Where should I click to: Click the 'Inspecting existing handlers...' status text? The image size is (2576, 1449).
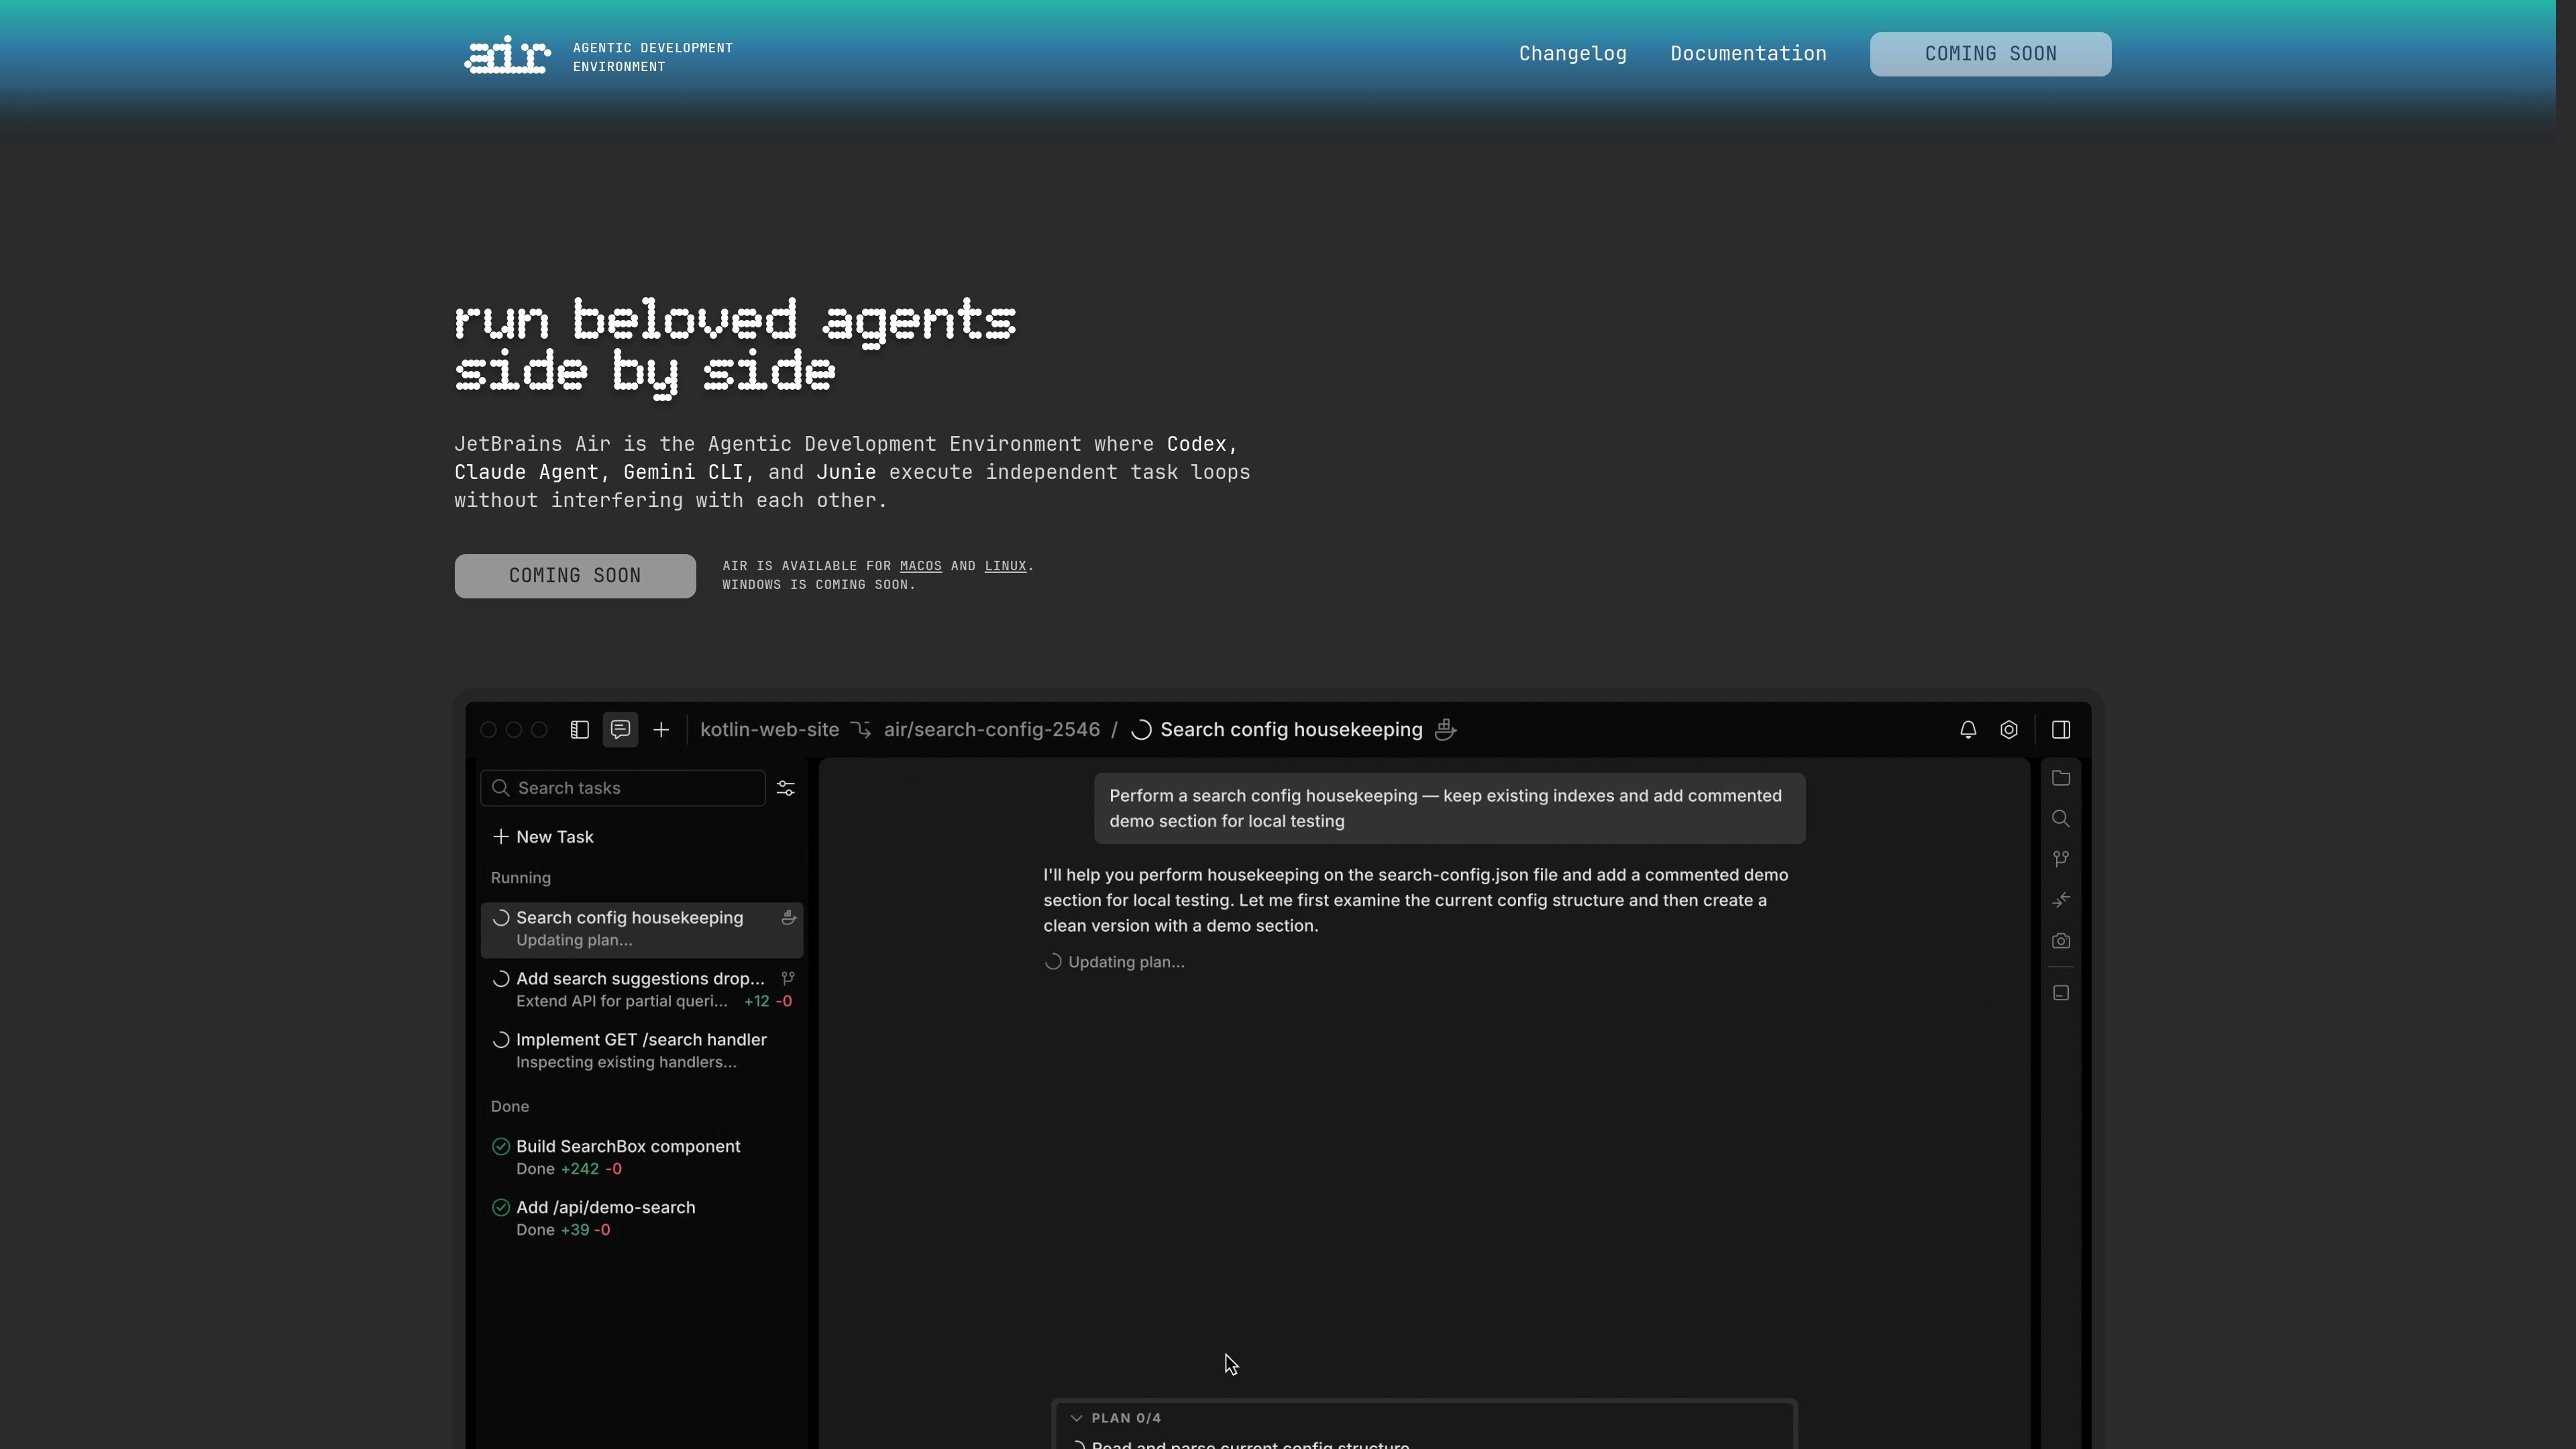click(x=626, y=1062)
